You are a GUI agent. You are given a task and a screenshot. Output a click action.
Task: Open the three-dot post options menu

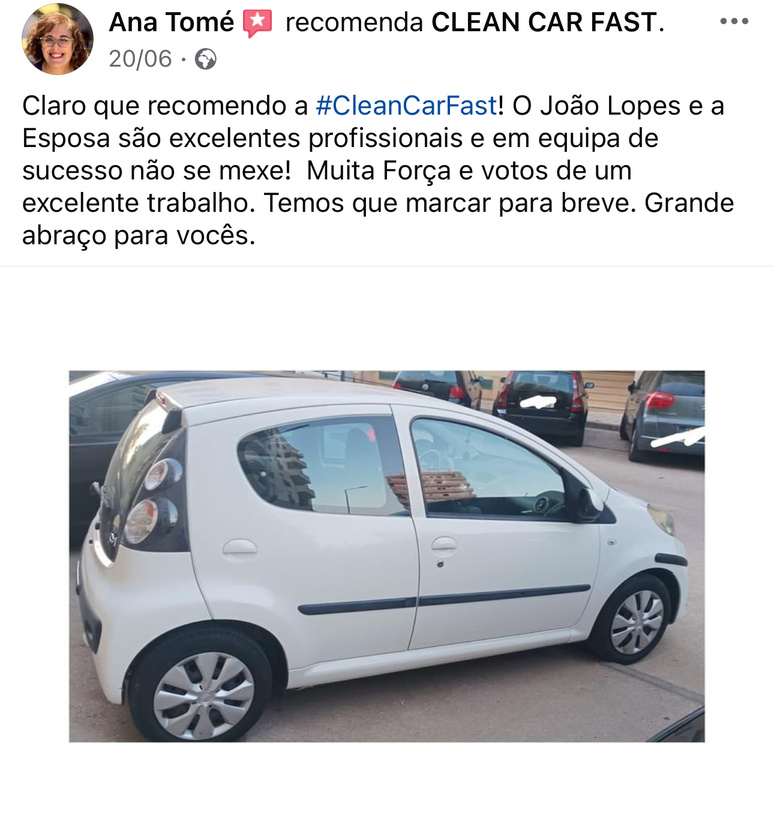734,21
